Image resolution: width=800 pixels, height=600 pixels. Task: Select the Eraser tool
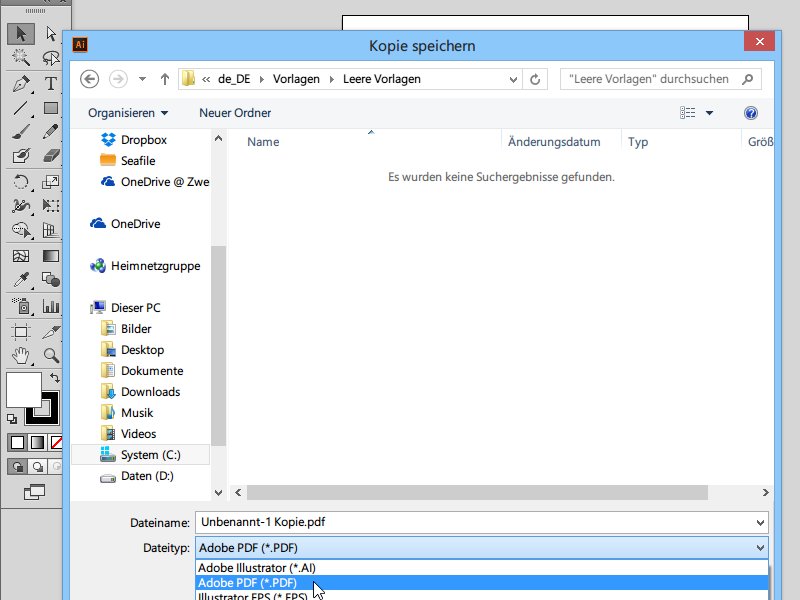click(50, 156)
